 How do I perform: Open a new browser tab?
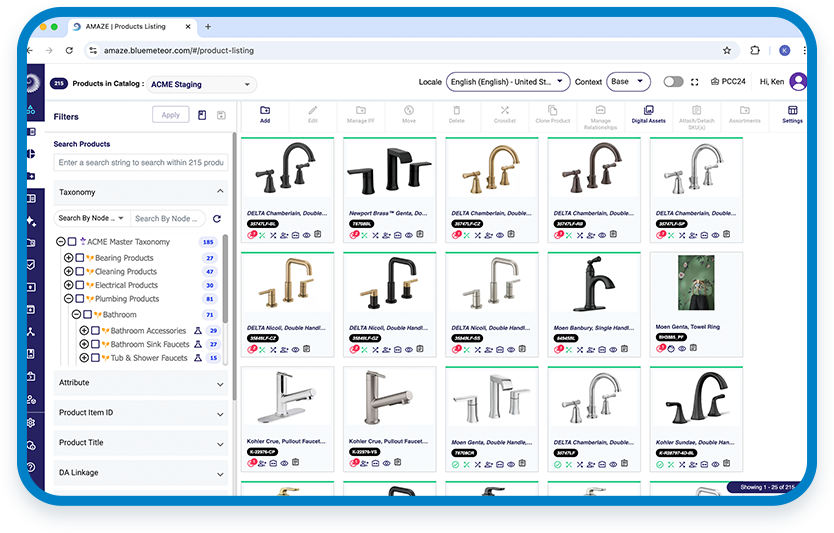coord(208,27)
